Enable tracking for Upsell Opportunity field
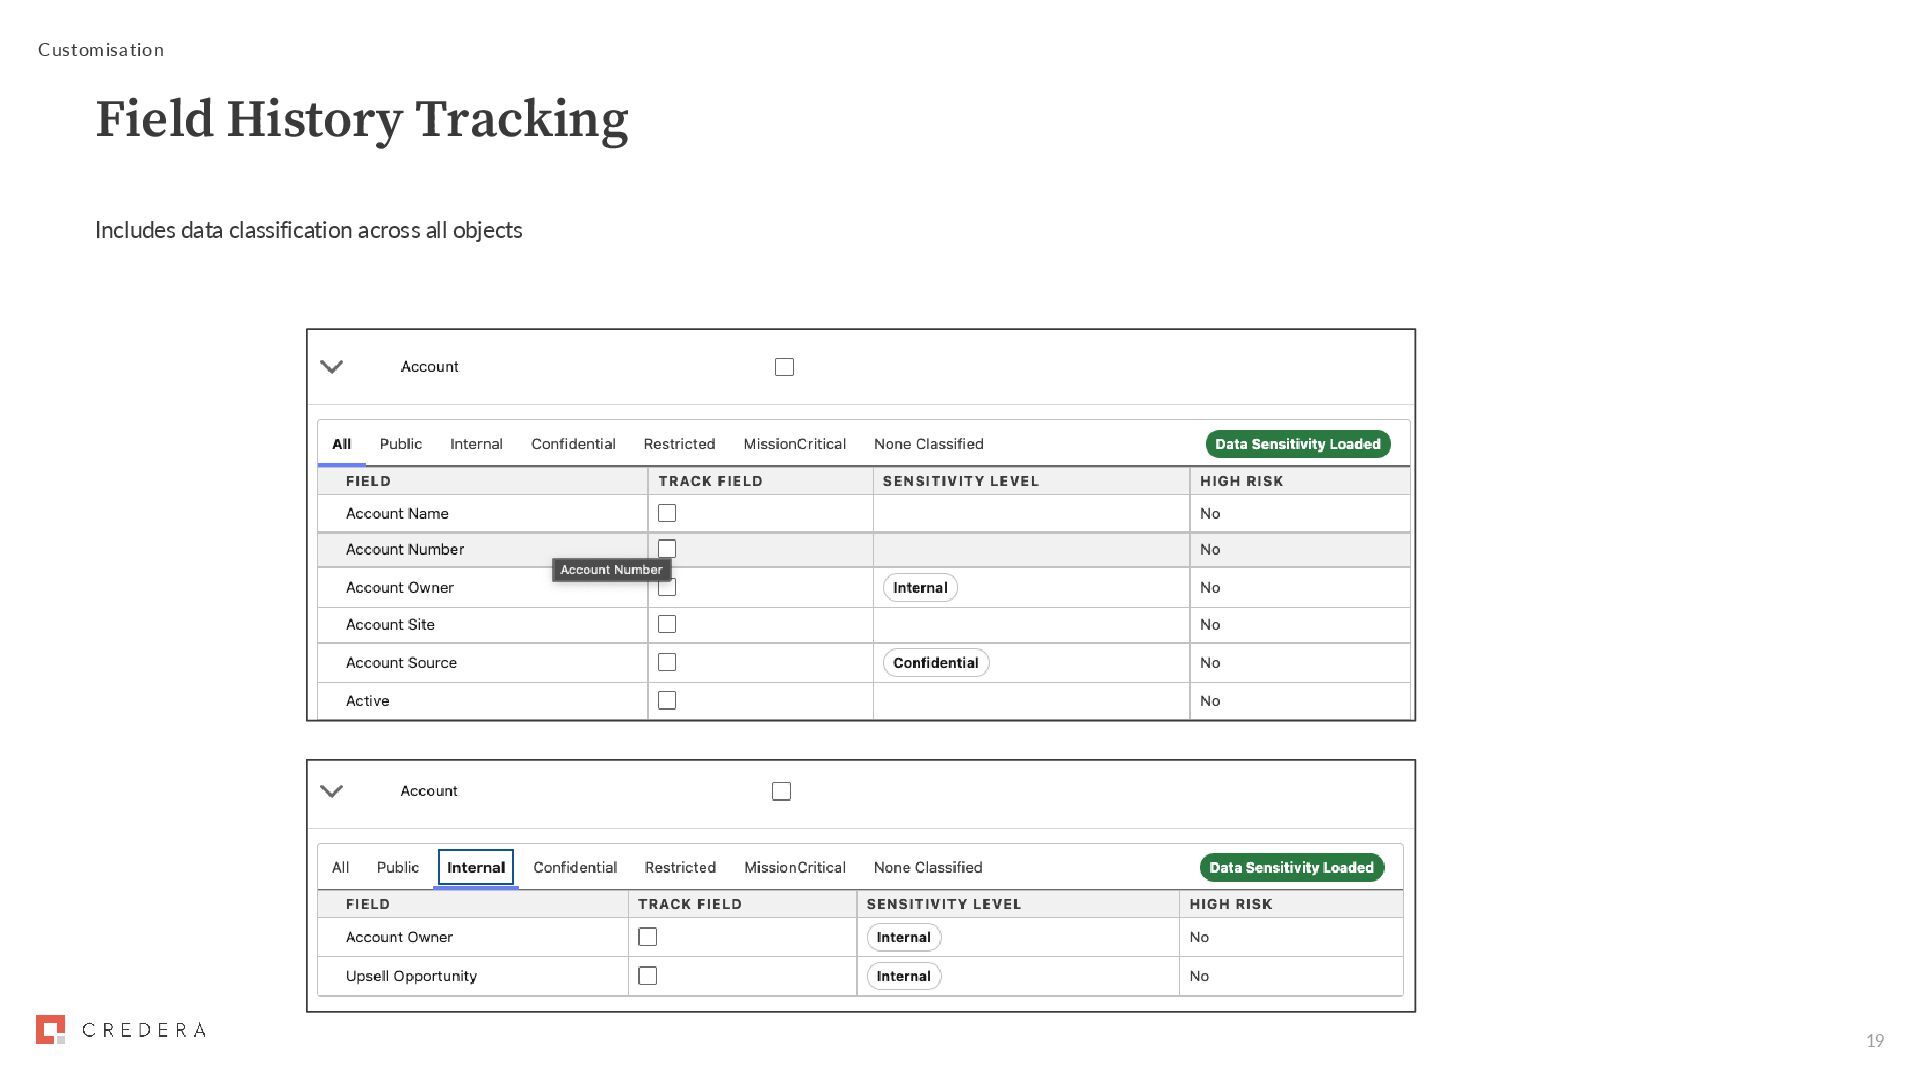 tap(648, 975)
